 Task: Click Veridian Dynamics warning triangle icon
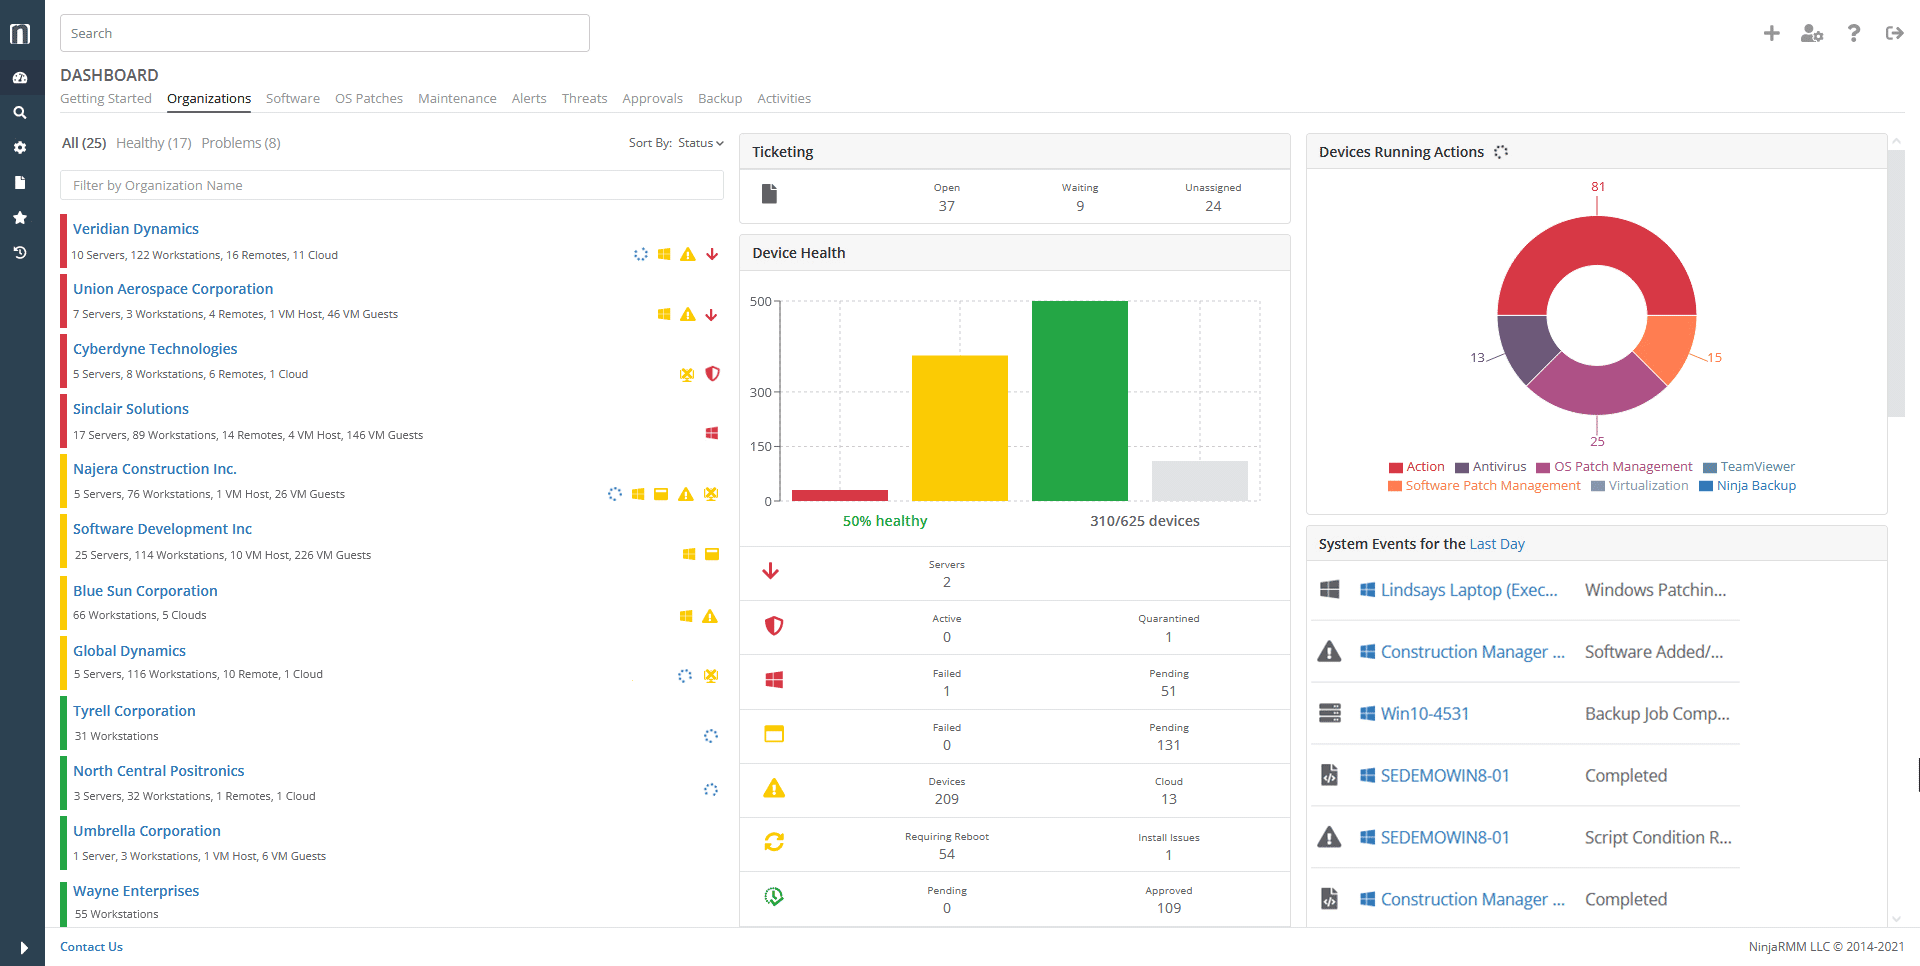(688, 254)
